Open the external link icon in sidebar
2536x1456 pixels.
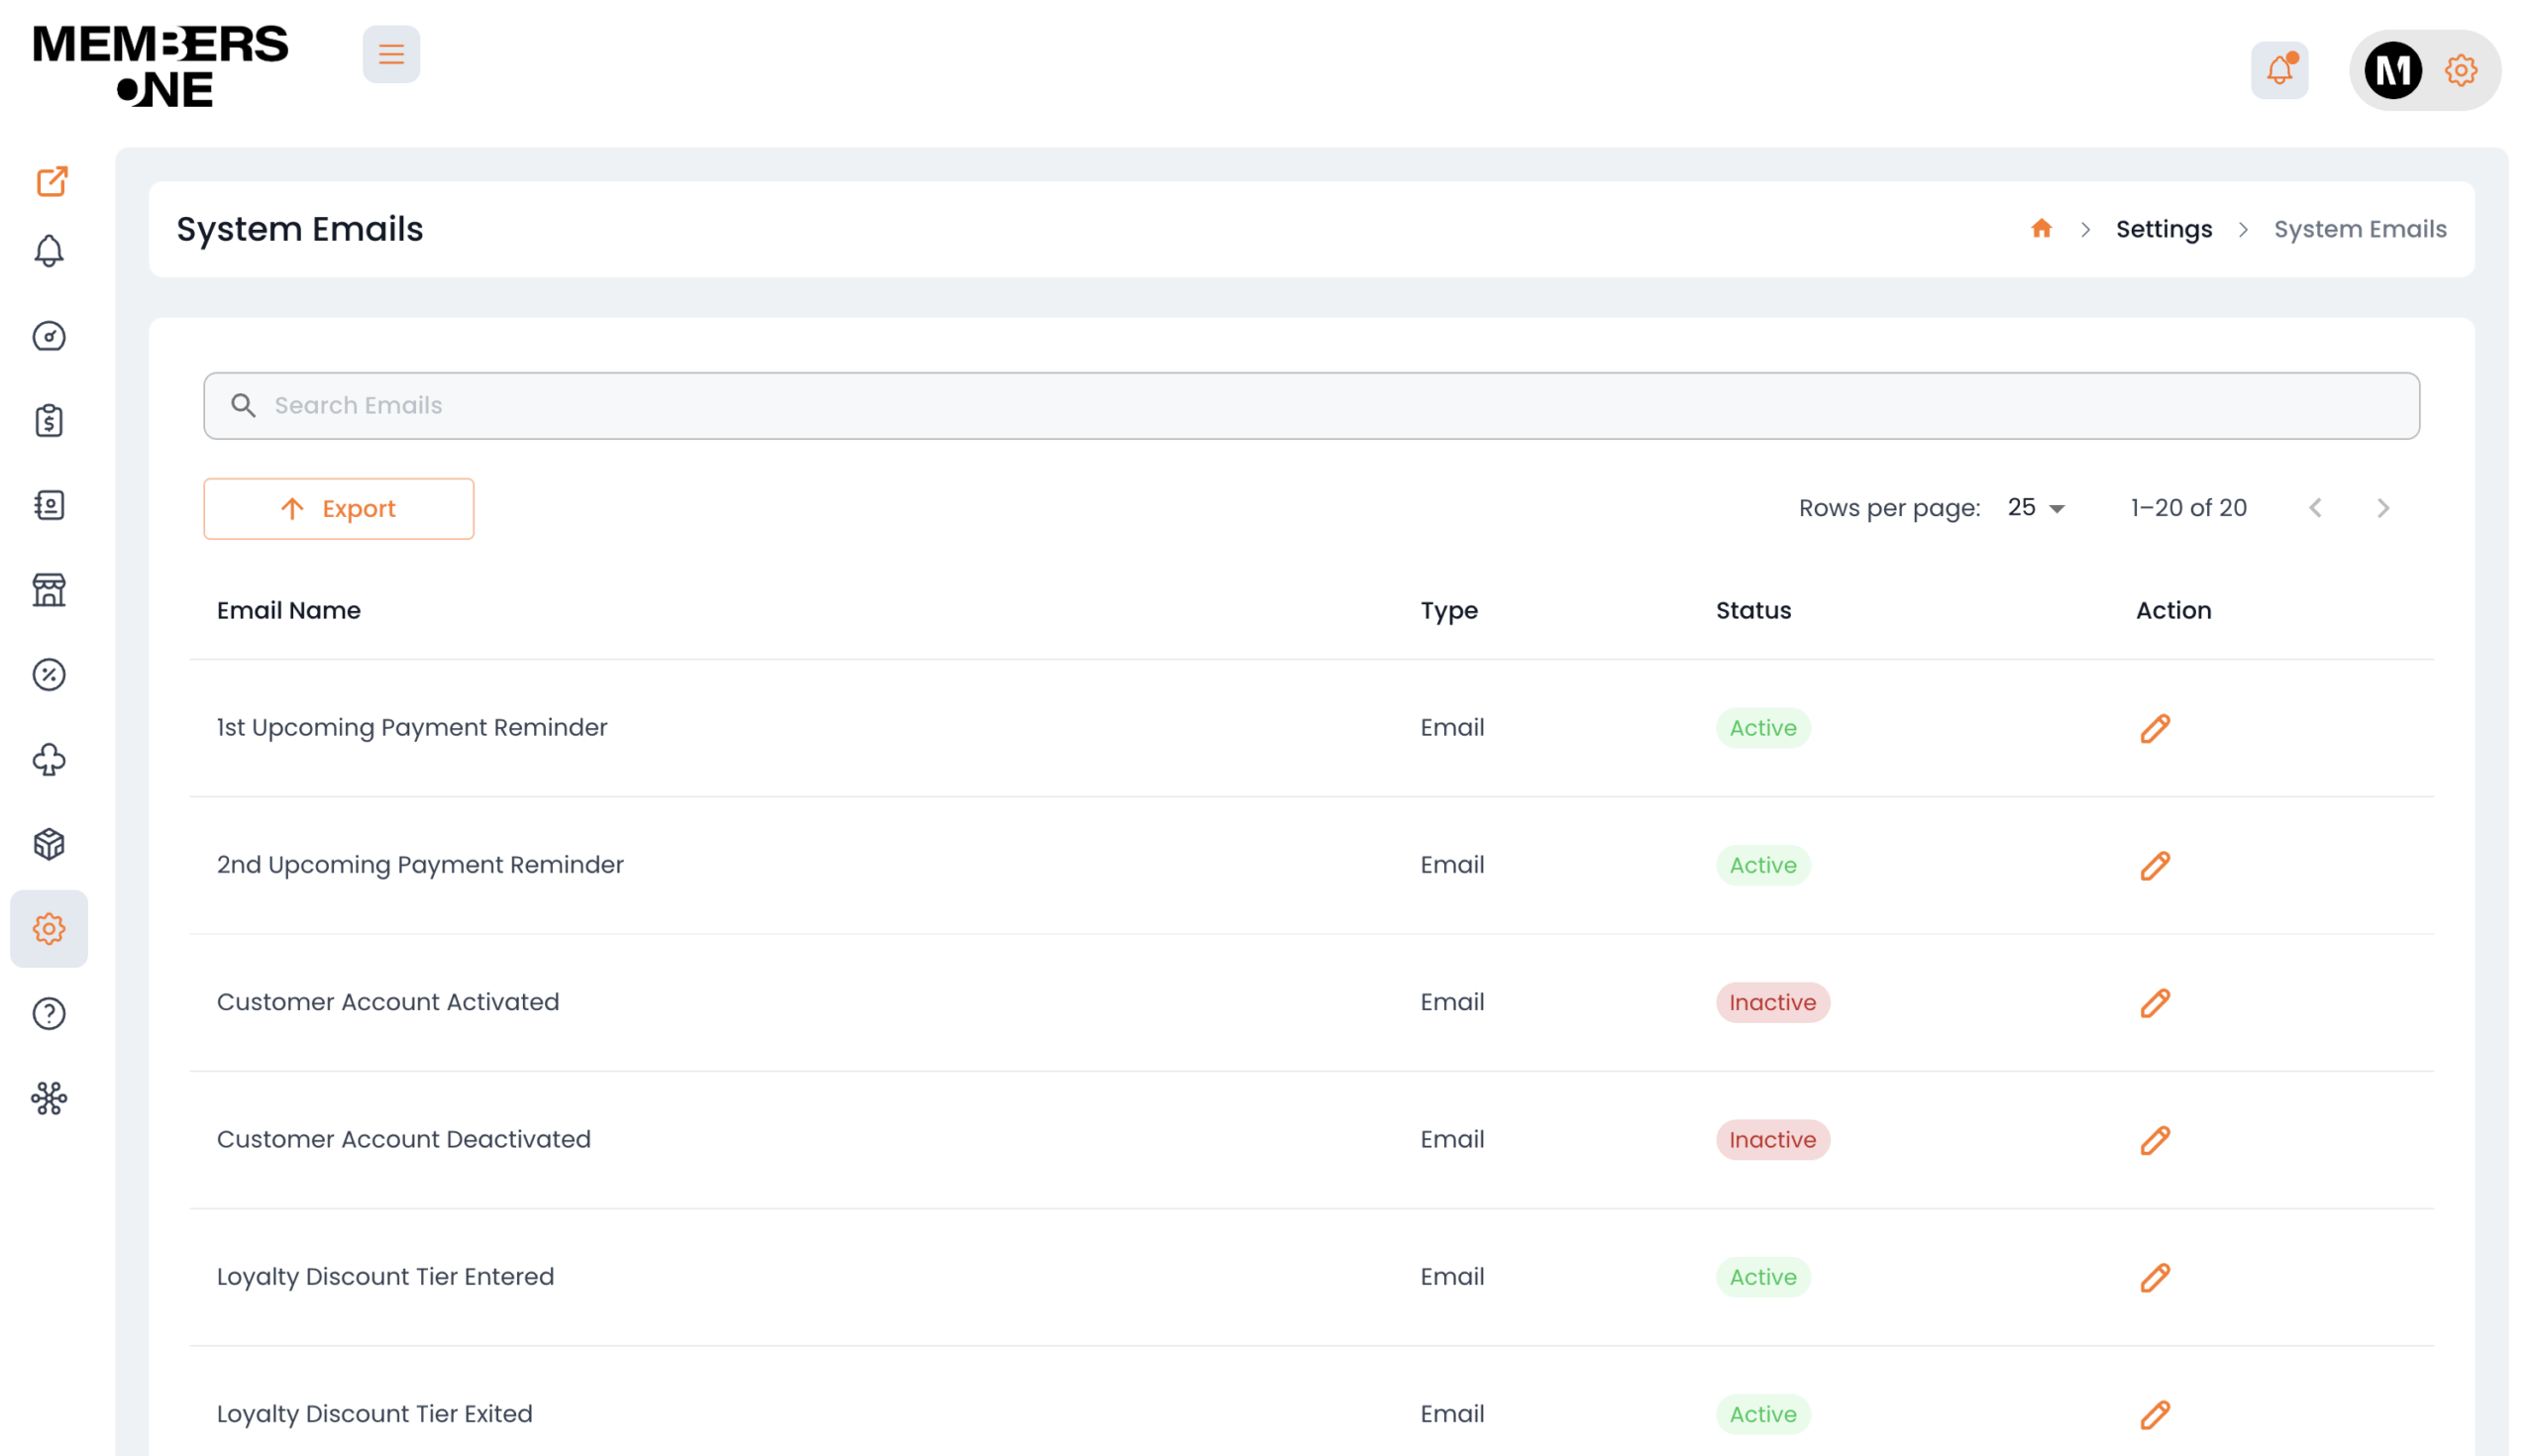click(51, 181)
